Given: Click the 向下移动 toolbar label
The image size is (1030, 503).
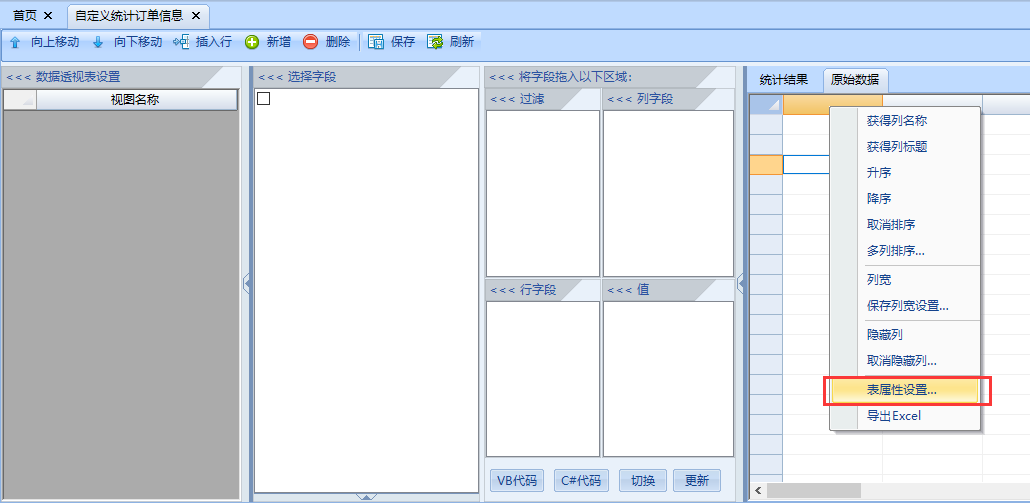Looking at the screenshot, I should [x=138, y=43].
